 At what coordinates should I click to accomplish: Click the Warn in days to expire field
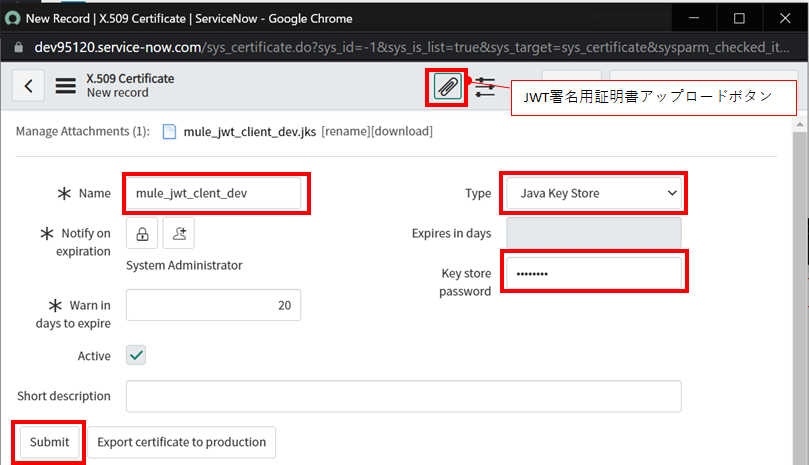pos(214,305)
